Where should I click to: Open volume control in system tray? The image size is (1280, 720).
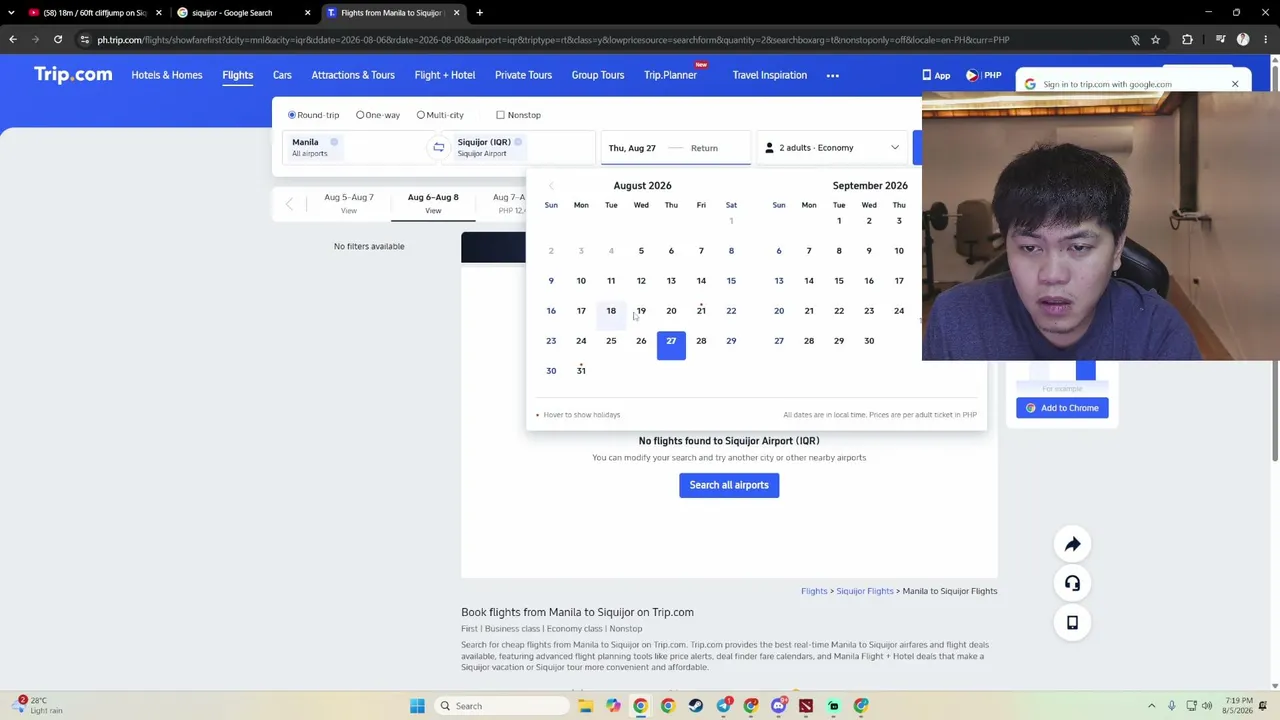tap(1207, 706)
